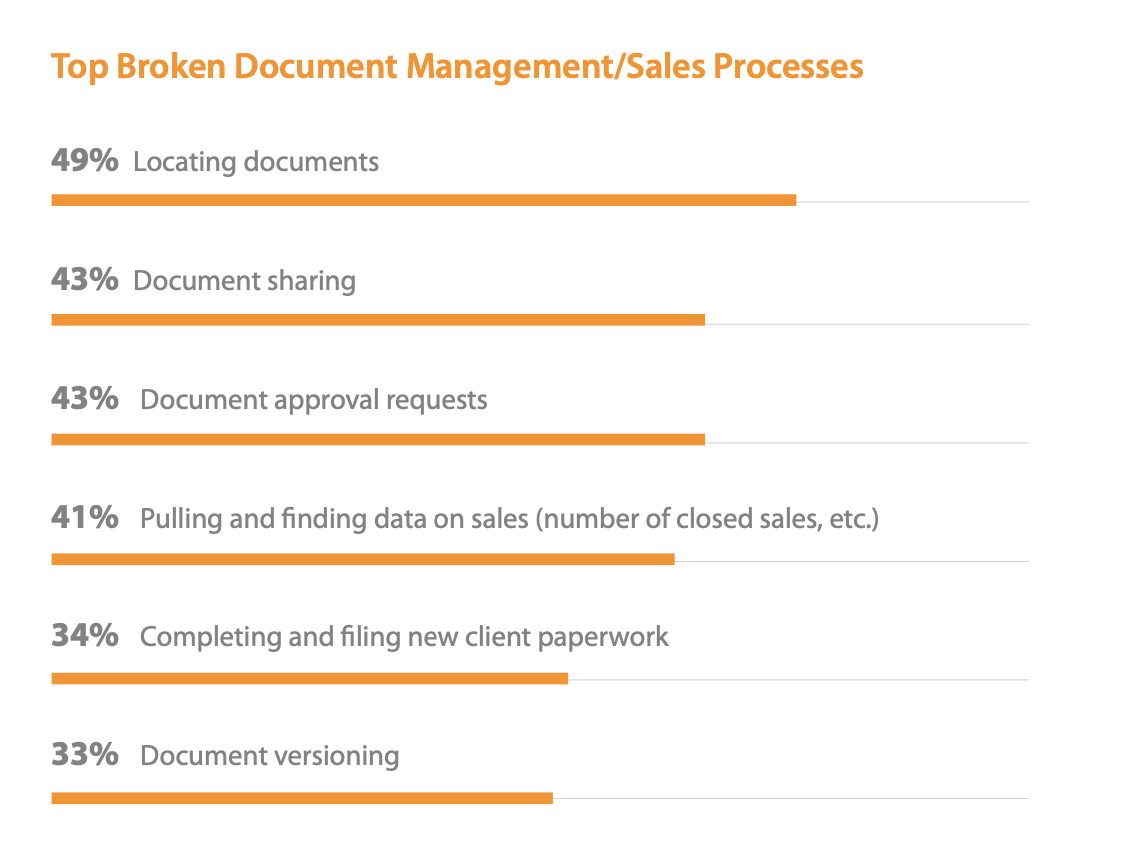Select the 'Document versioning' label

269,756
